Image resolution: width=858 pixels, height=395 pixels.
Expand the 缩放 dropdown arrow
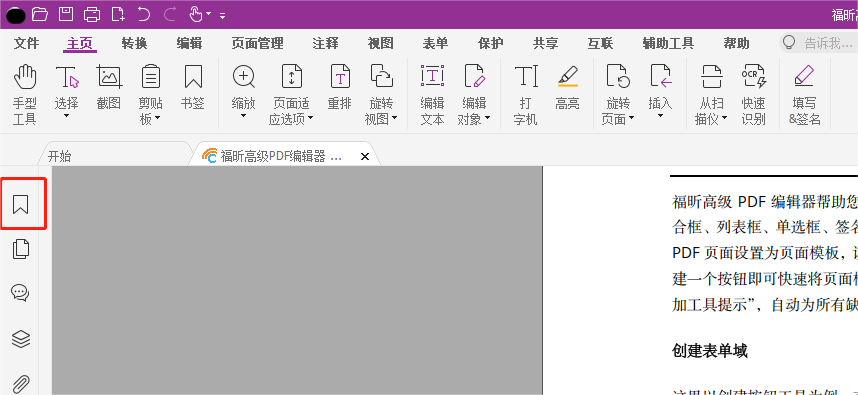pos(244,115)
